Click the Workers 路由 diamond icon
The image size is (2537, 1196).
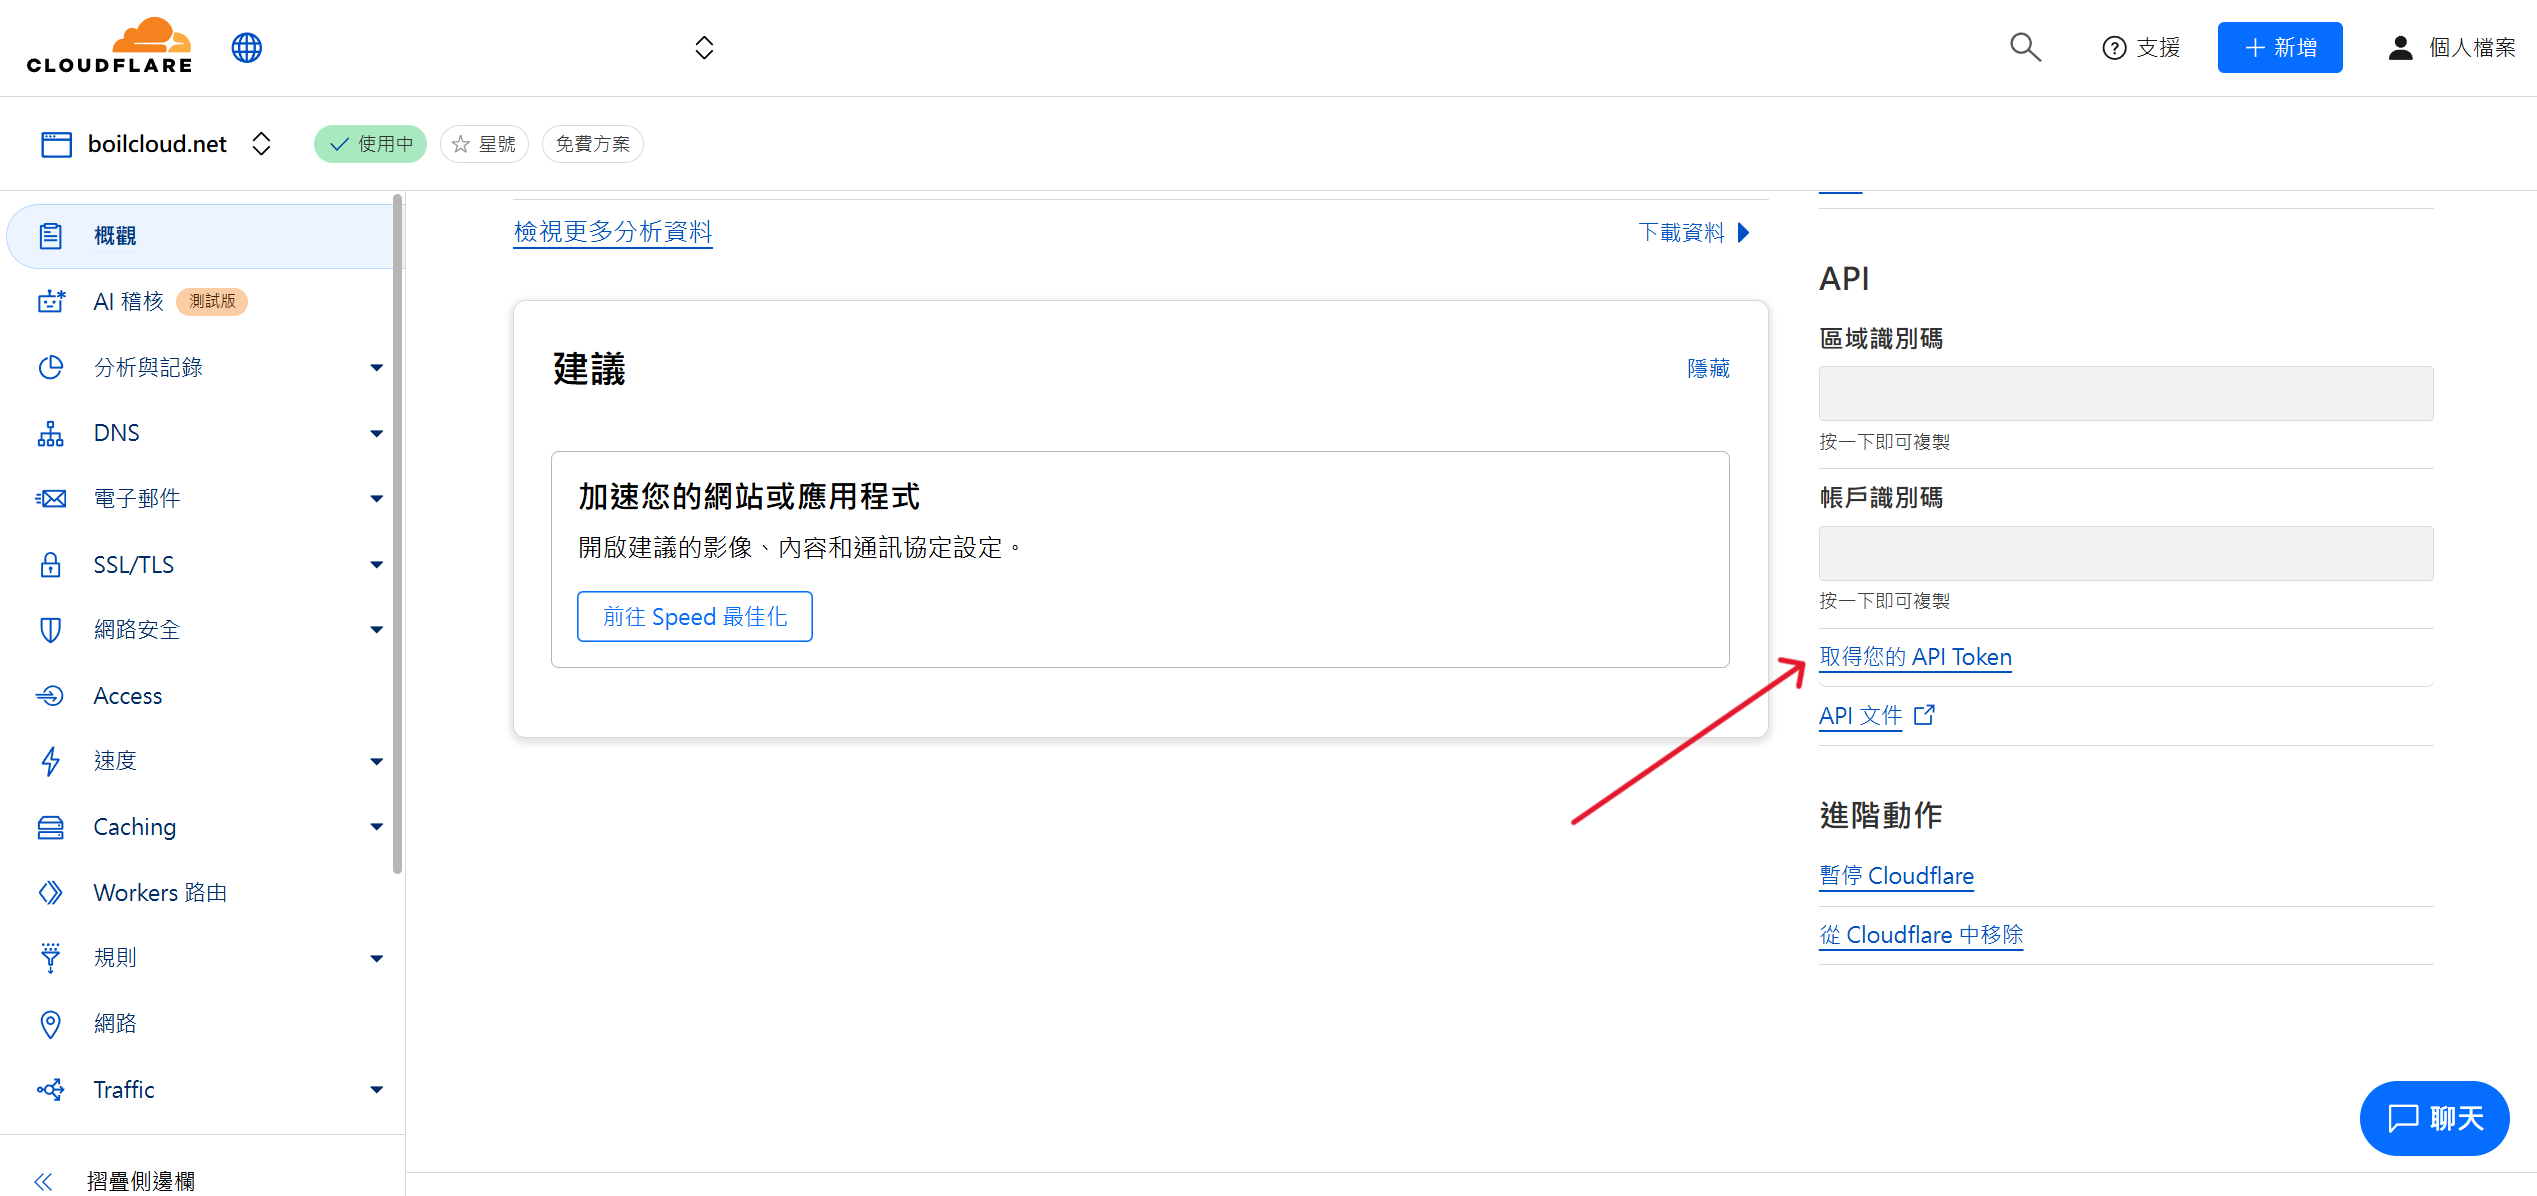coord(51,892)
